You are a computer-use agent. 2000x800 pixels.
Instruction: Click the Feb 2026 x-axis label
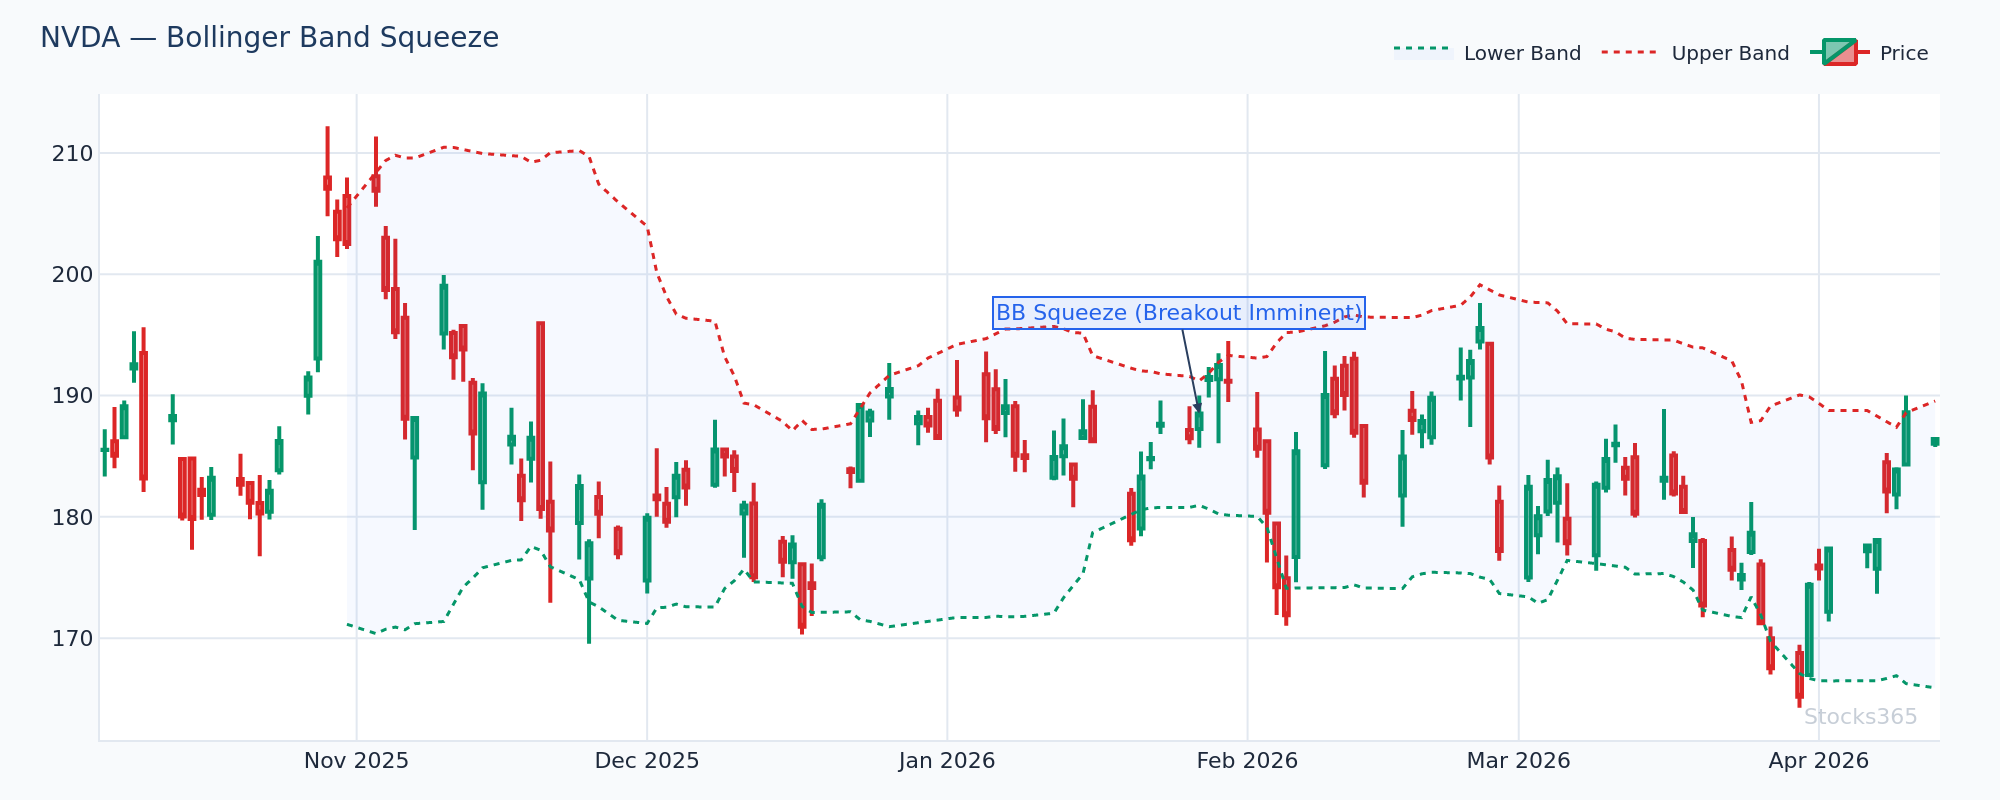coord(1247,761)
